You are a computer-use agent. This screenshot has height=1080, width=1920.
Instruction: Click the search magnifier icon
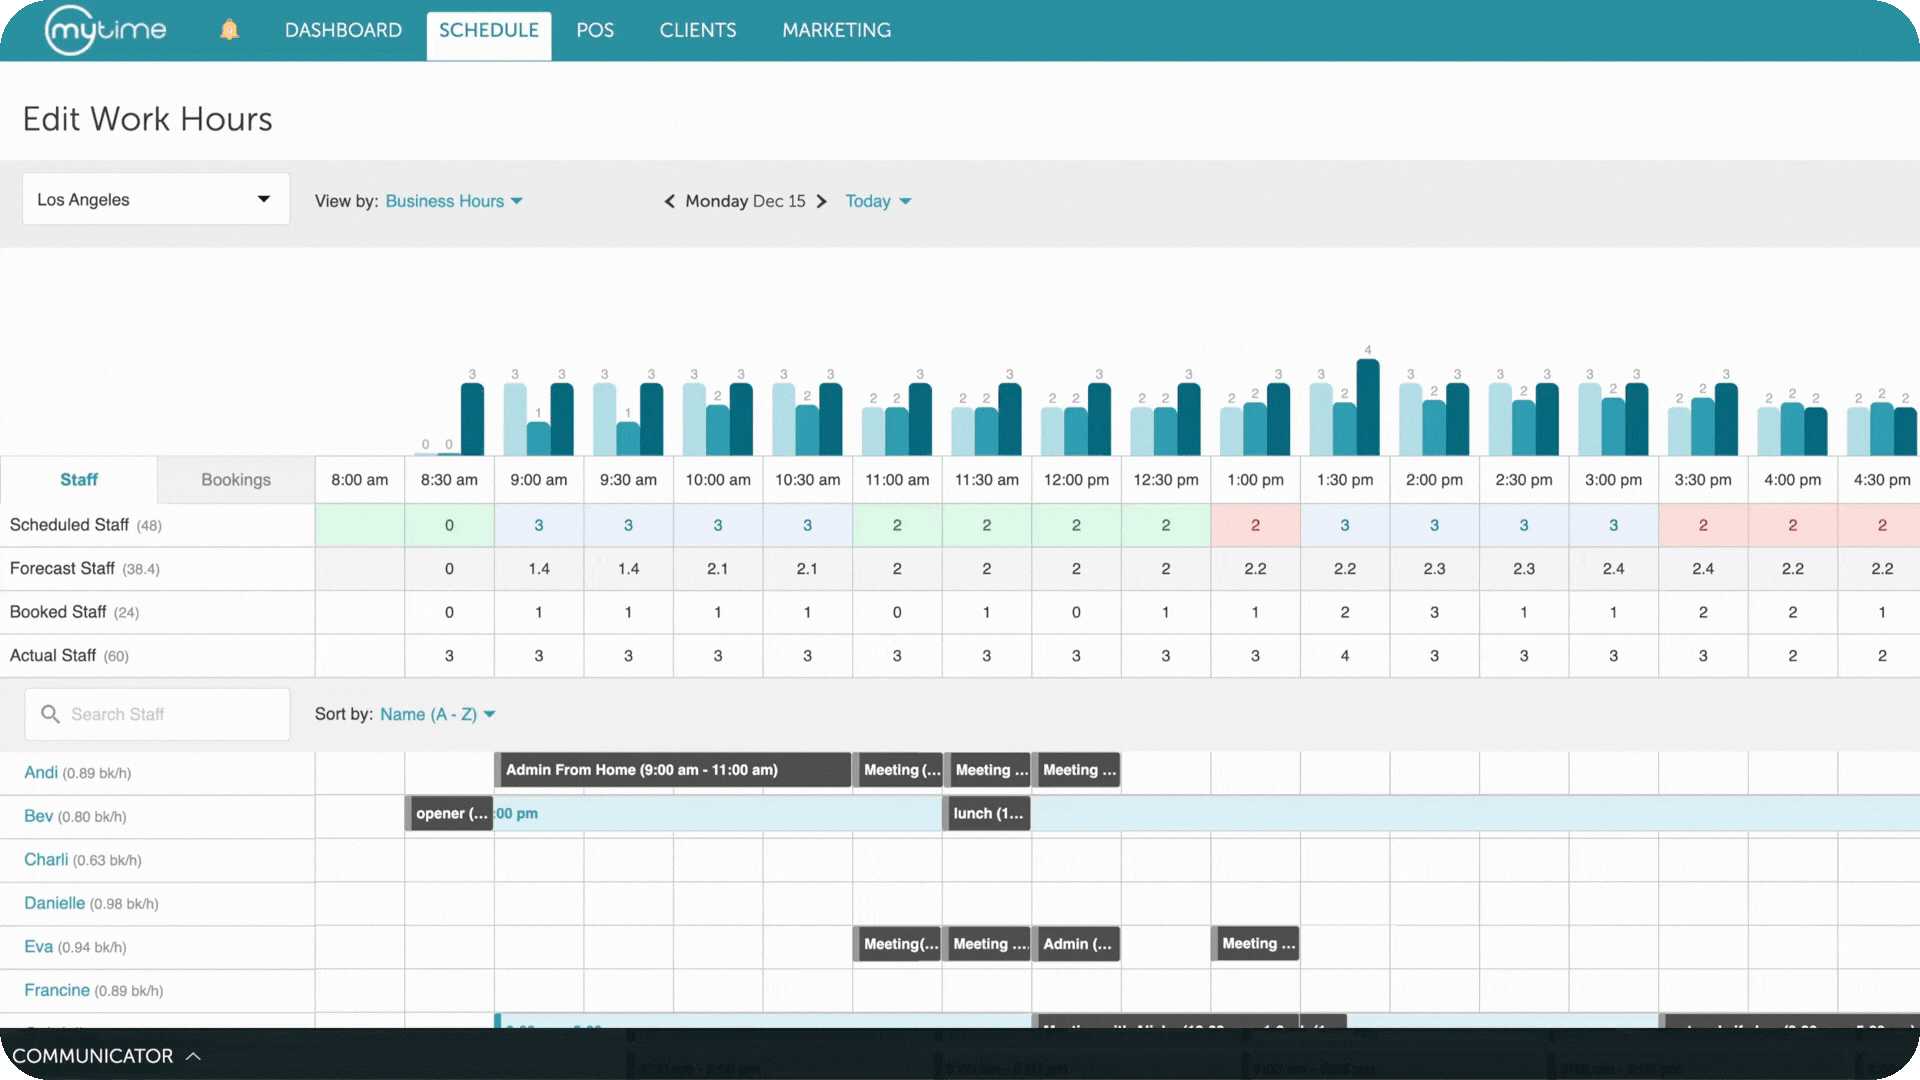(x=50, y=714)
